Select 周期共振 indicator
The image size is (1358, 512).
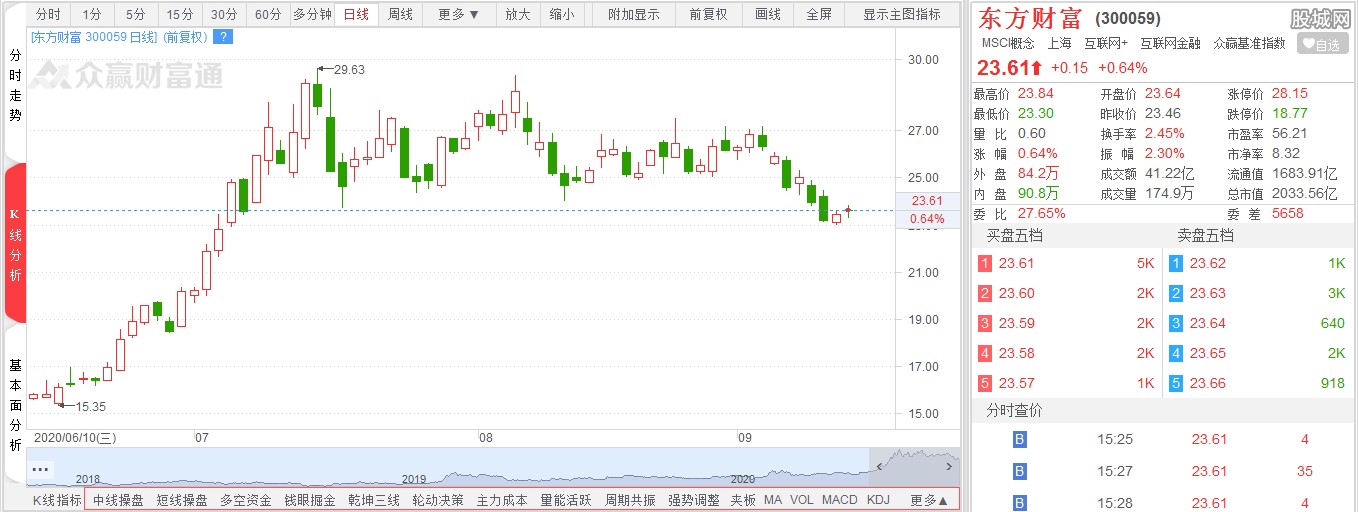[x=630, y=500]
